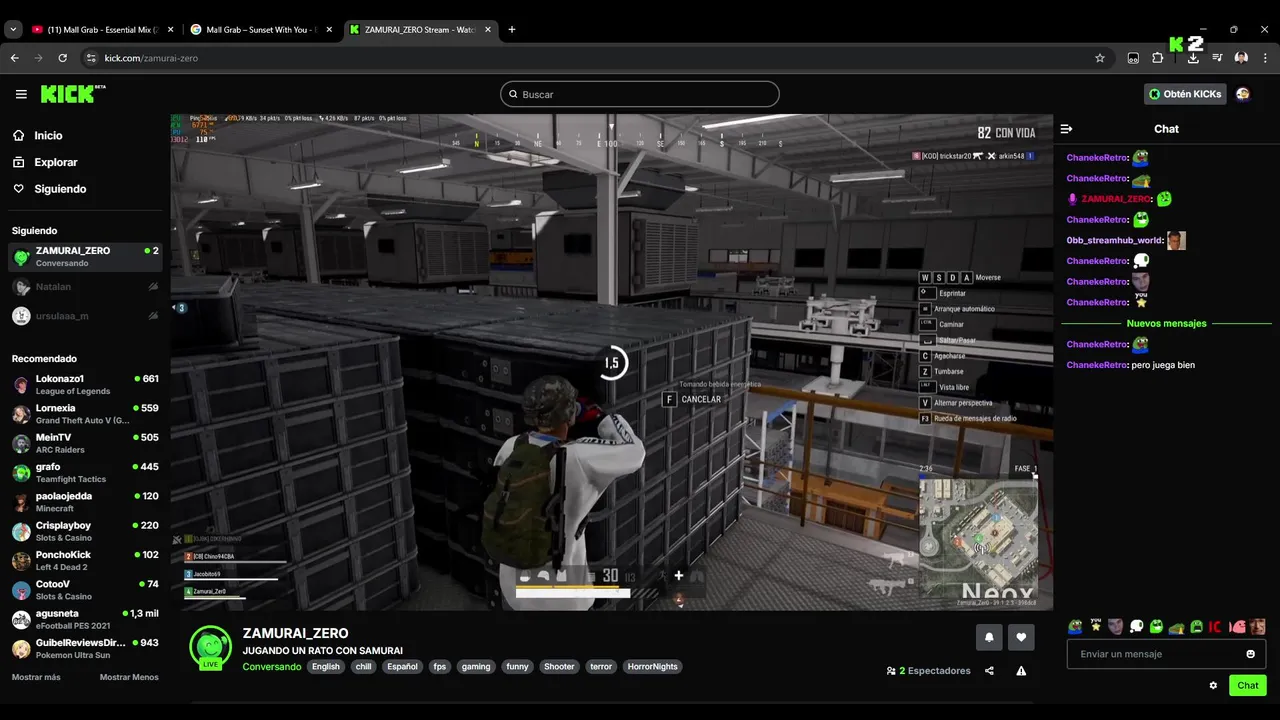Open the tab search dropdown arrow

tap(13, 29)
